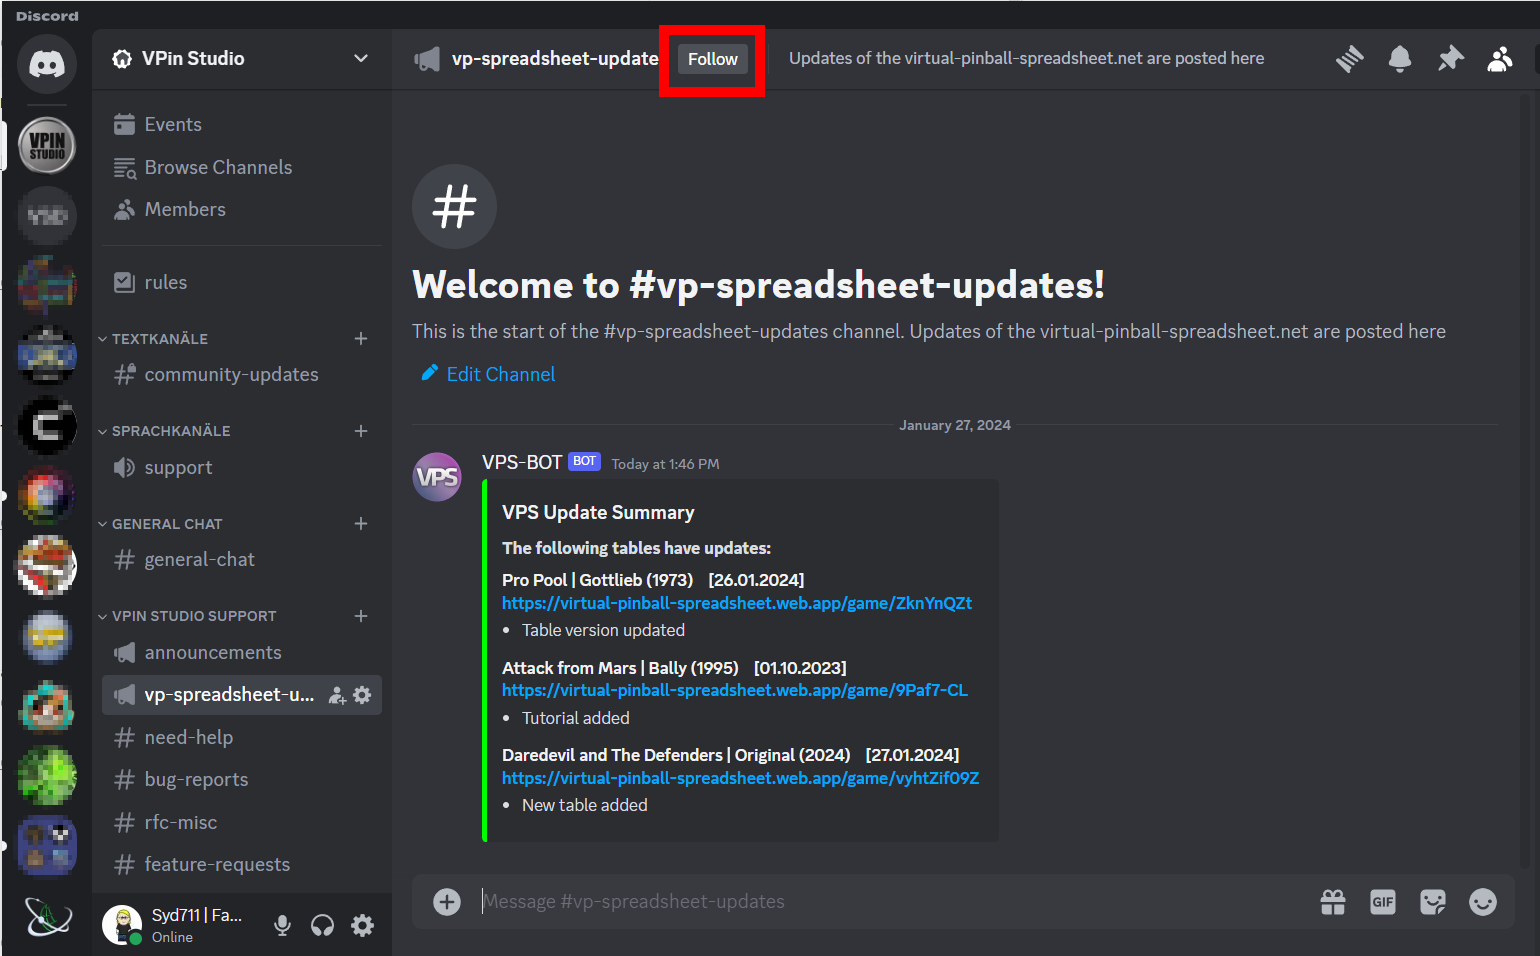Open the bug-reports channel
The width and height of the screenshot is (1540, 956).
coord(241,779)
